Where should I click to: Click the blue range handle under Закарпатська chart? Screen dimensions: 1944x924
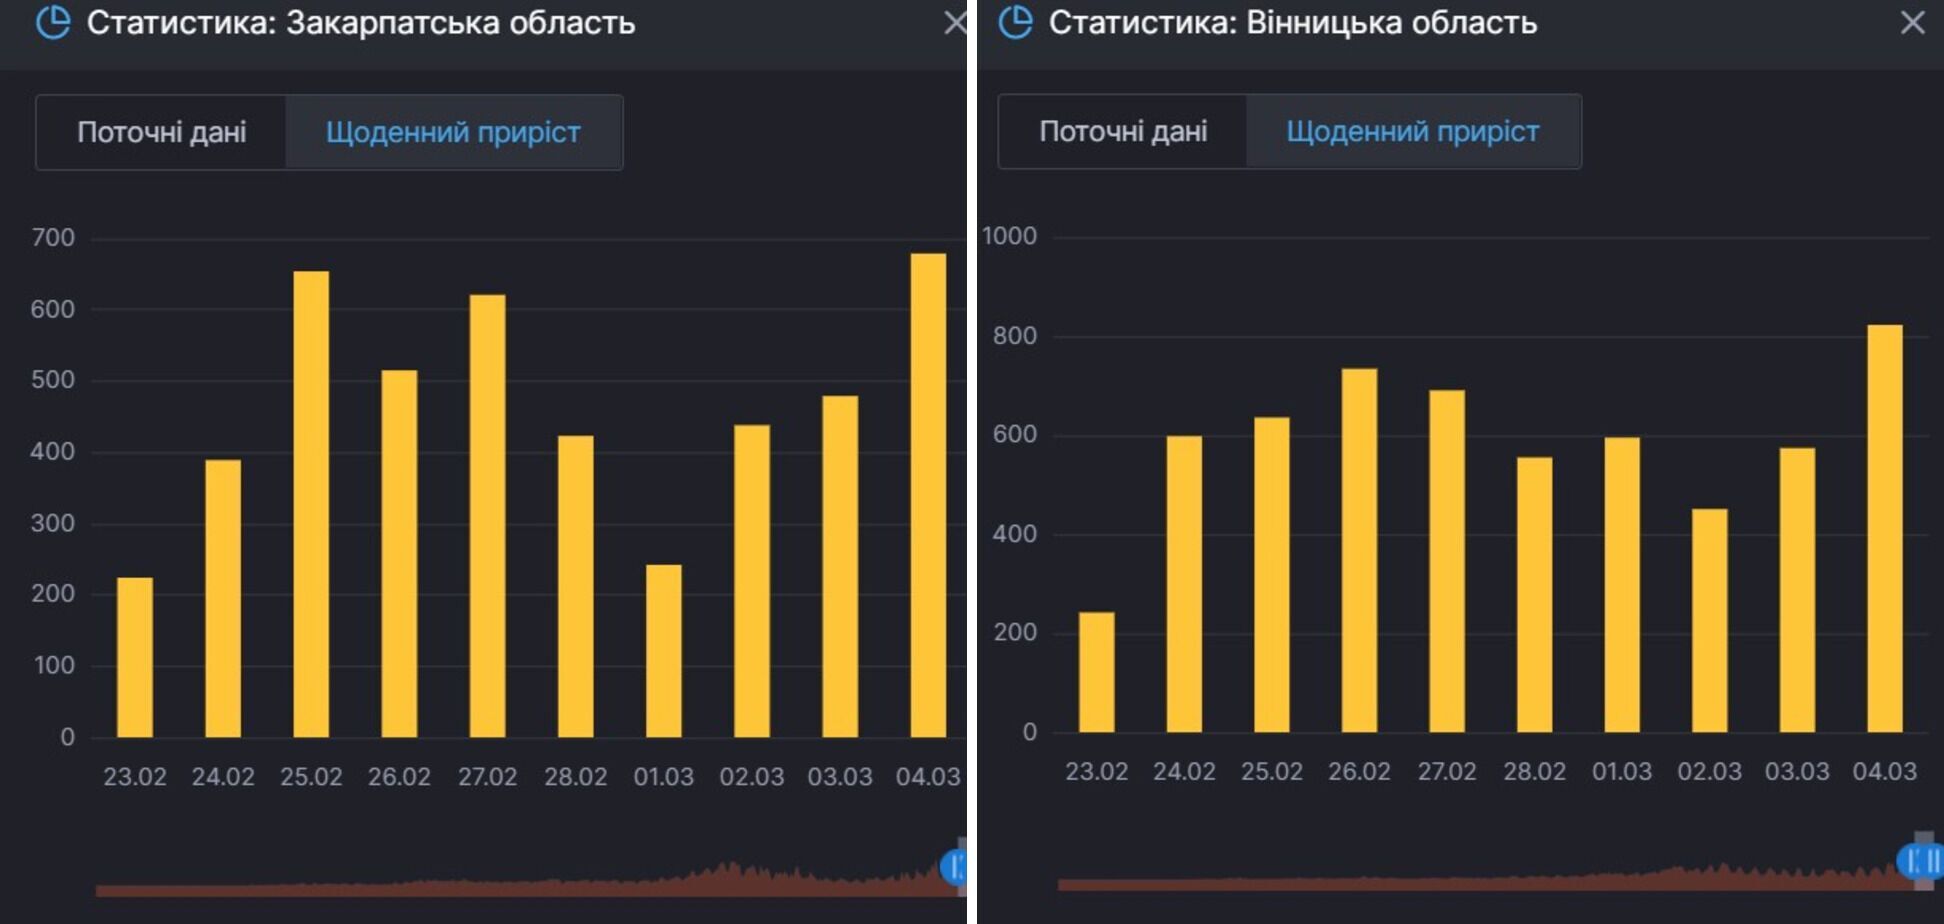(954, 866)
